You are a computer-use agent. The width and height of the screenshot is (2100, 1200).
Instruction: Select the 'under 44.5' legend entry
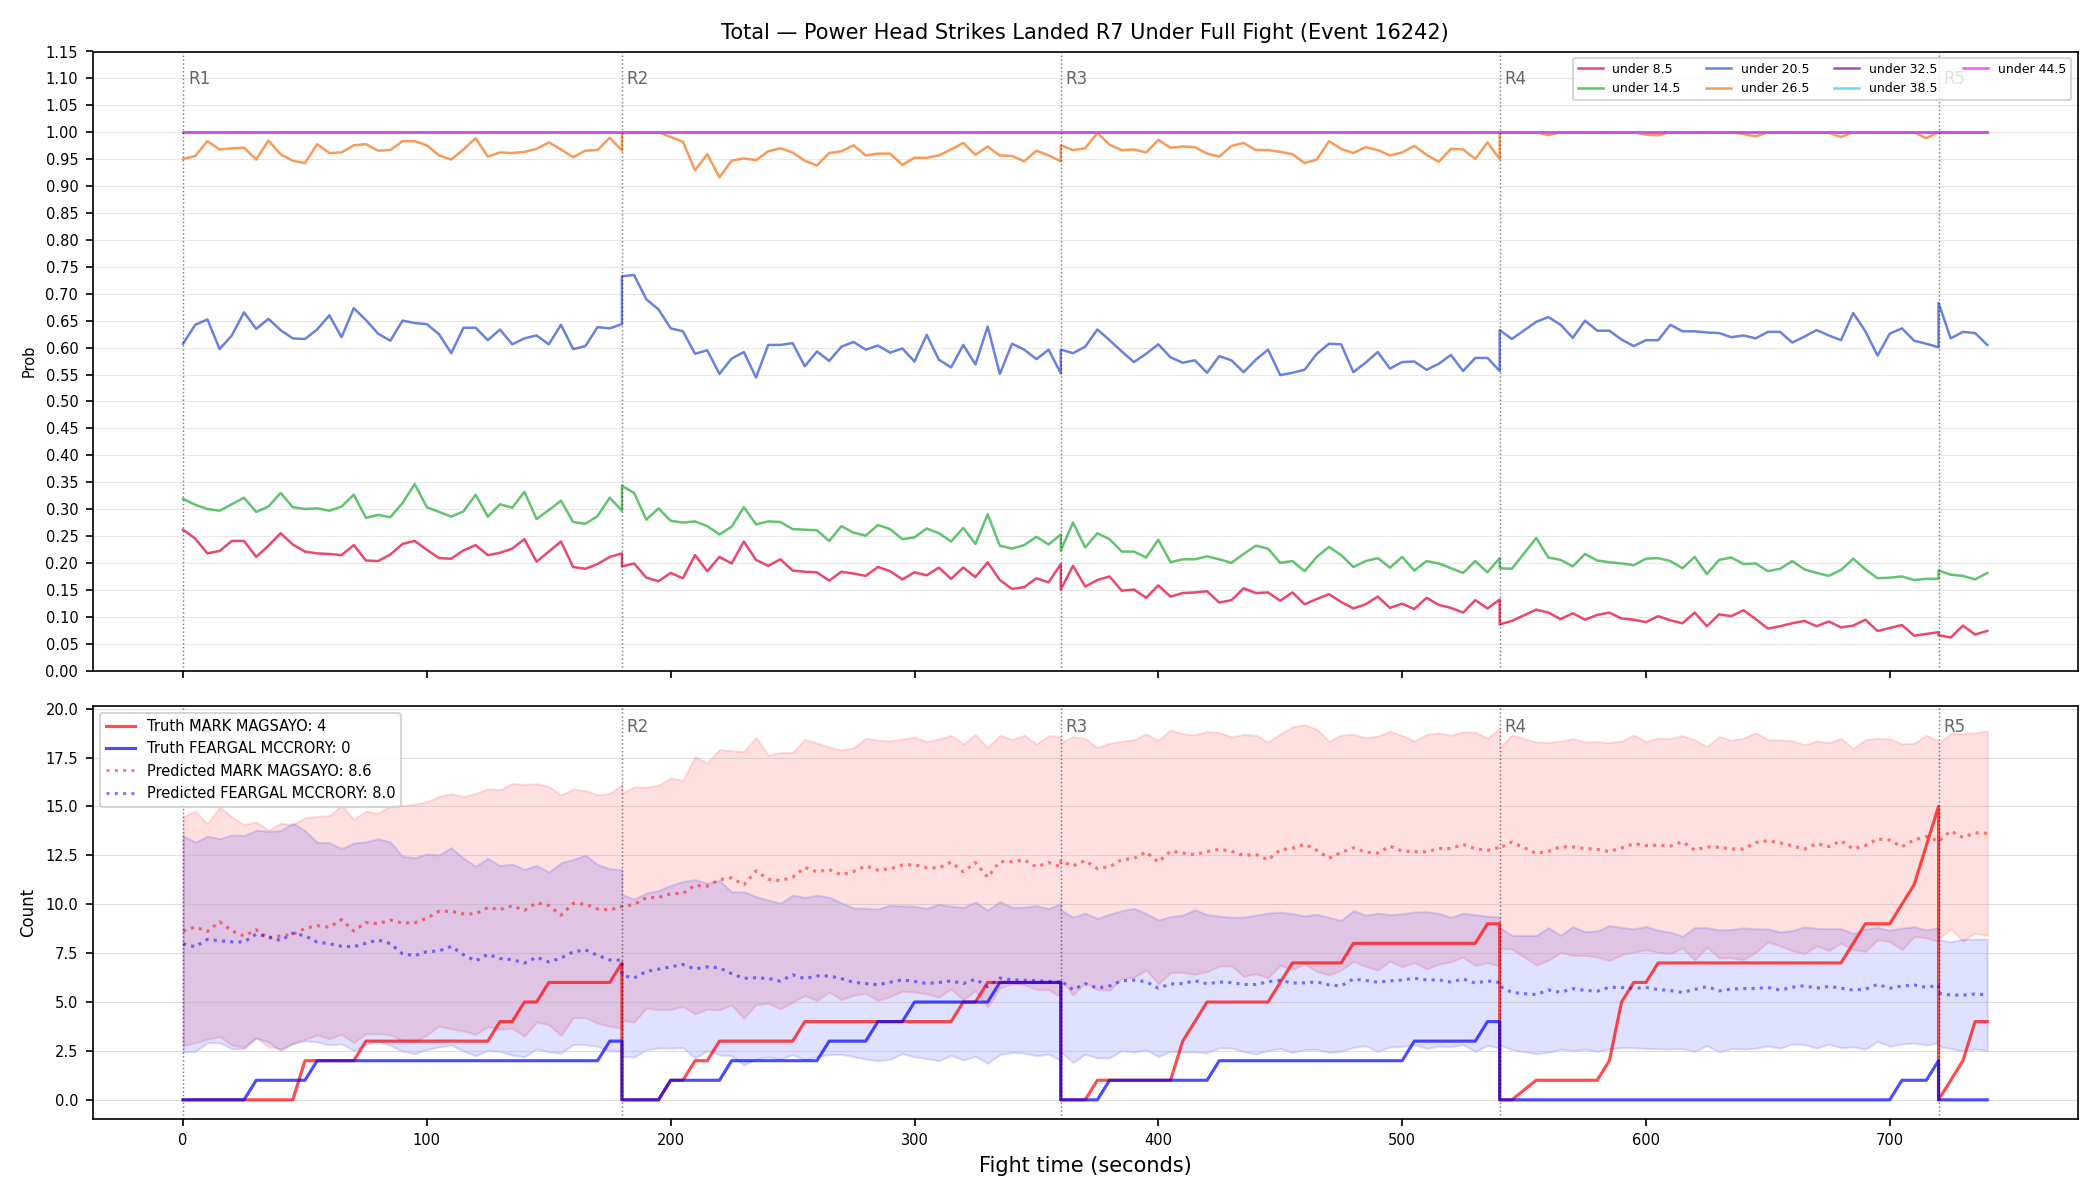point(2015,69)
